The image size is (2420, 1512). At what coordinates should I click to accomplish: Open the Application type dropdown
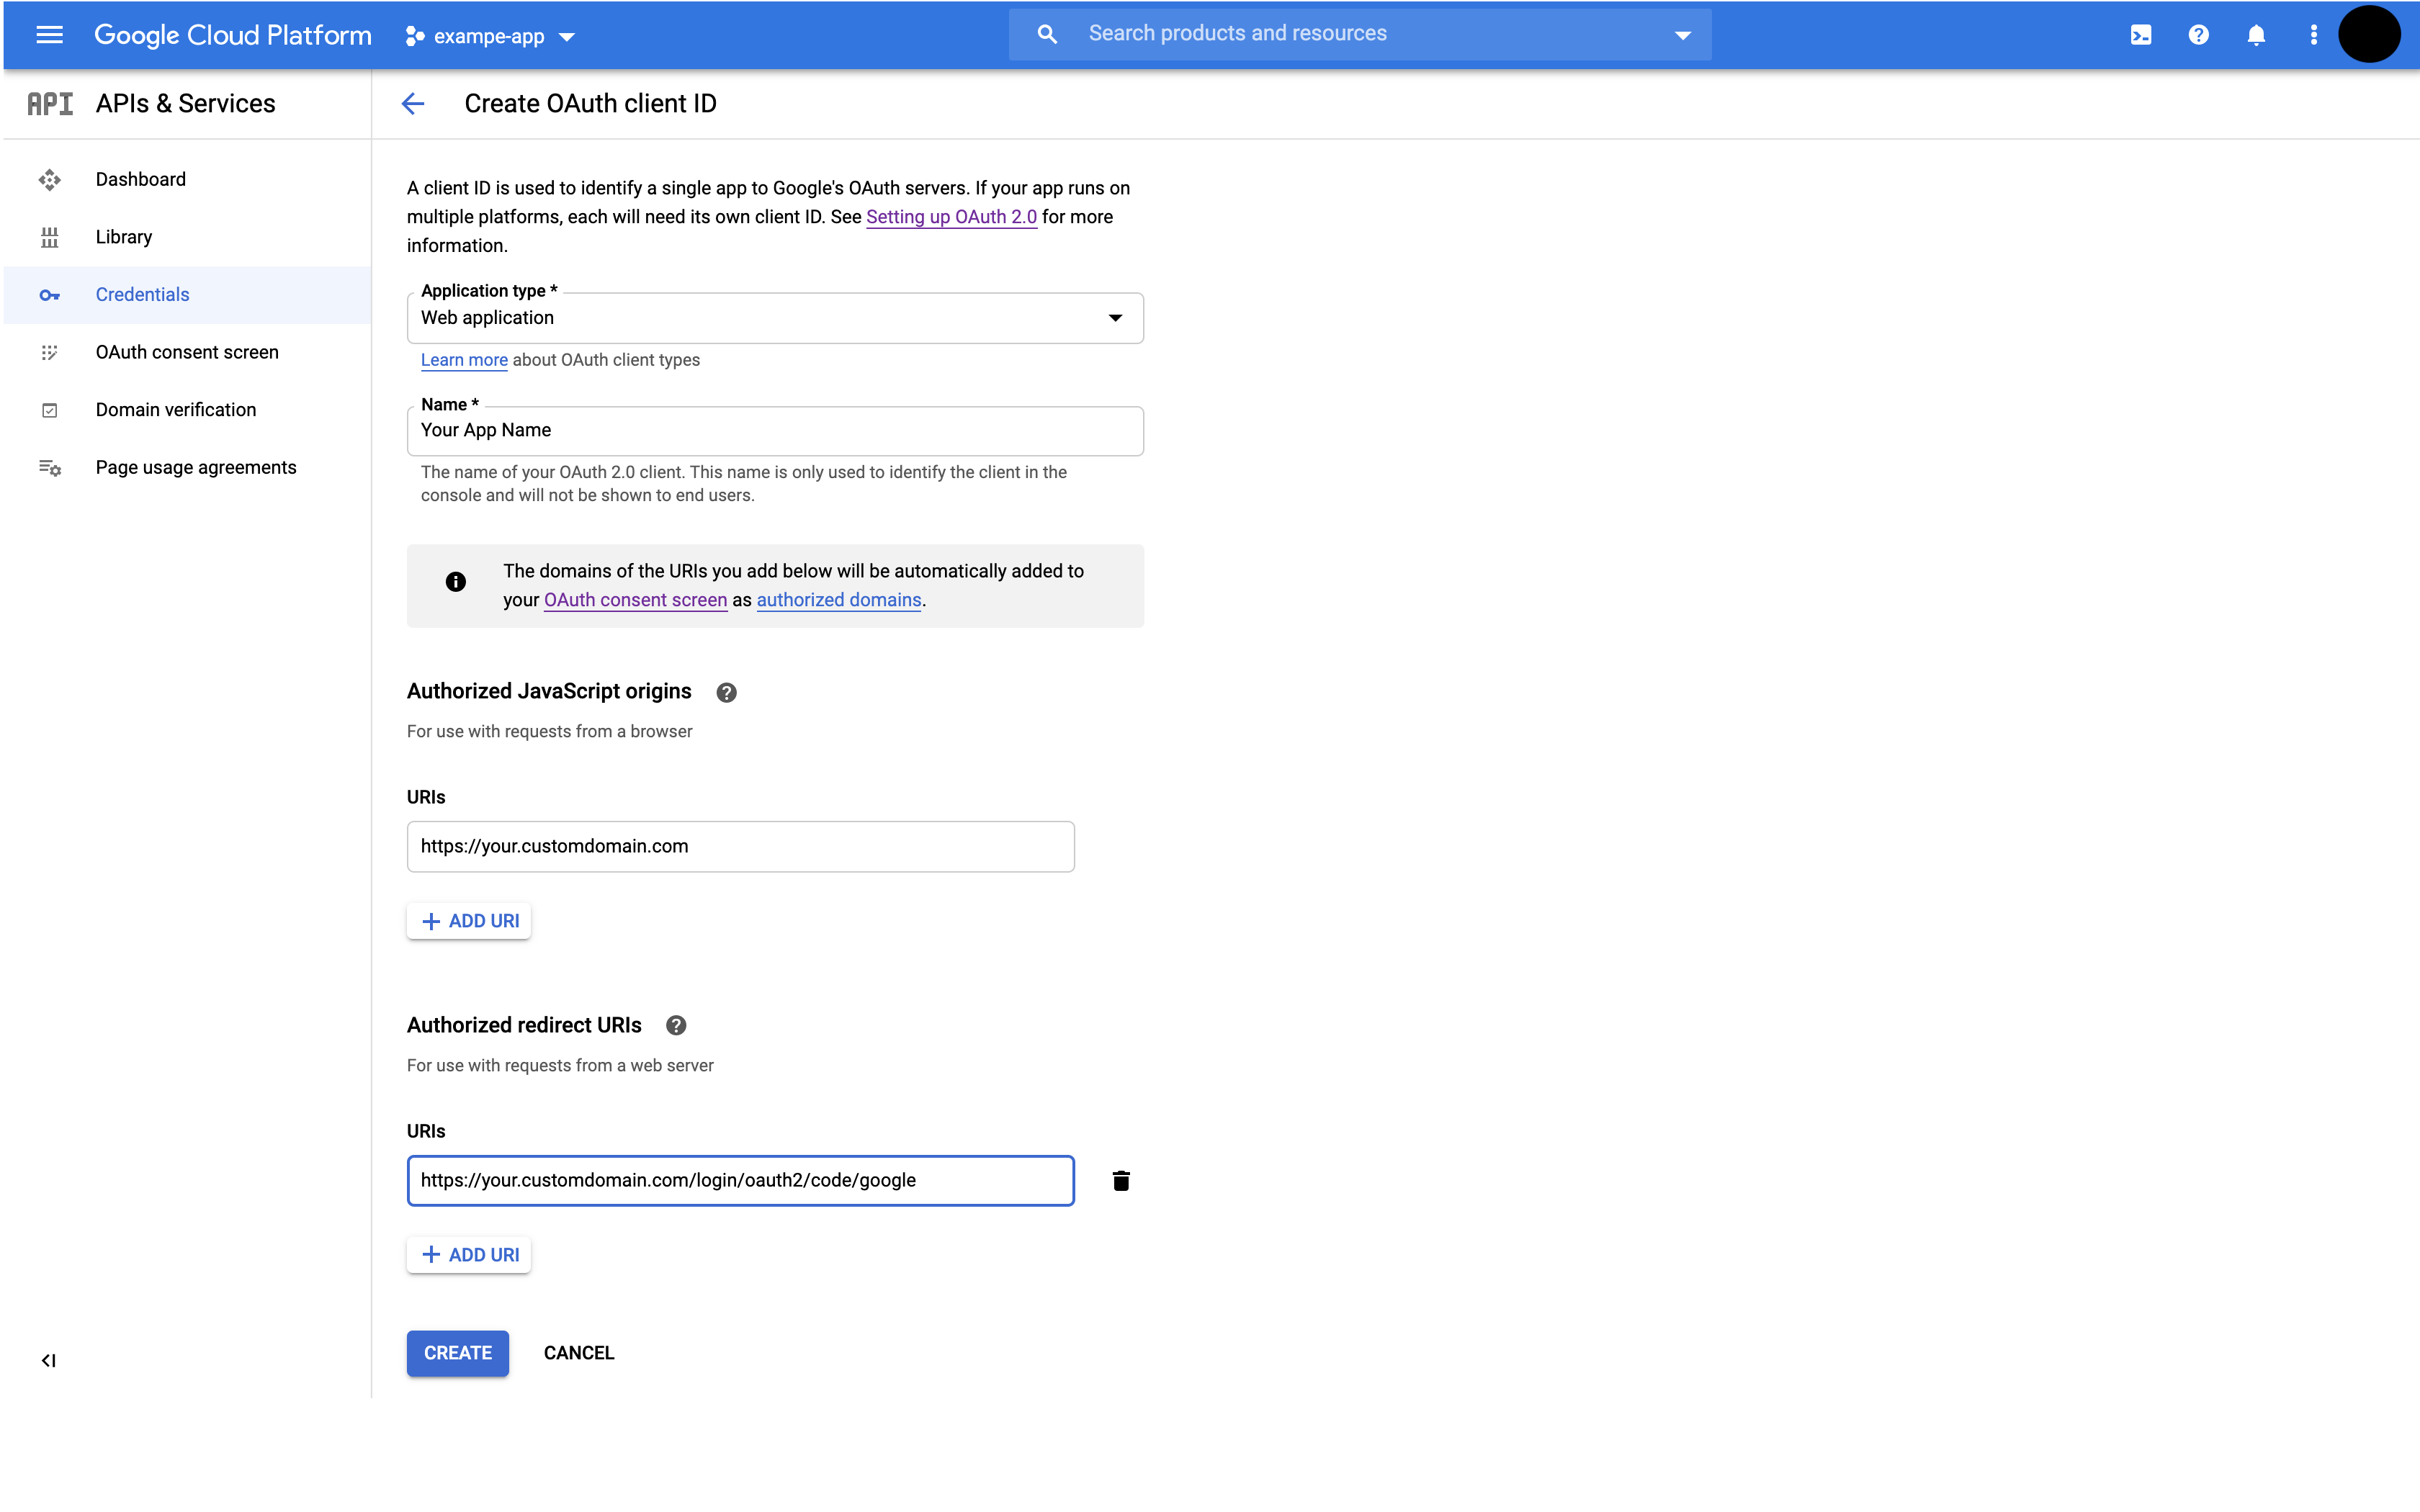[775, 318]
